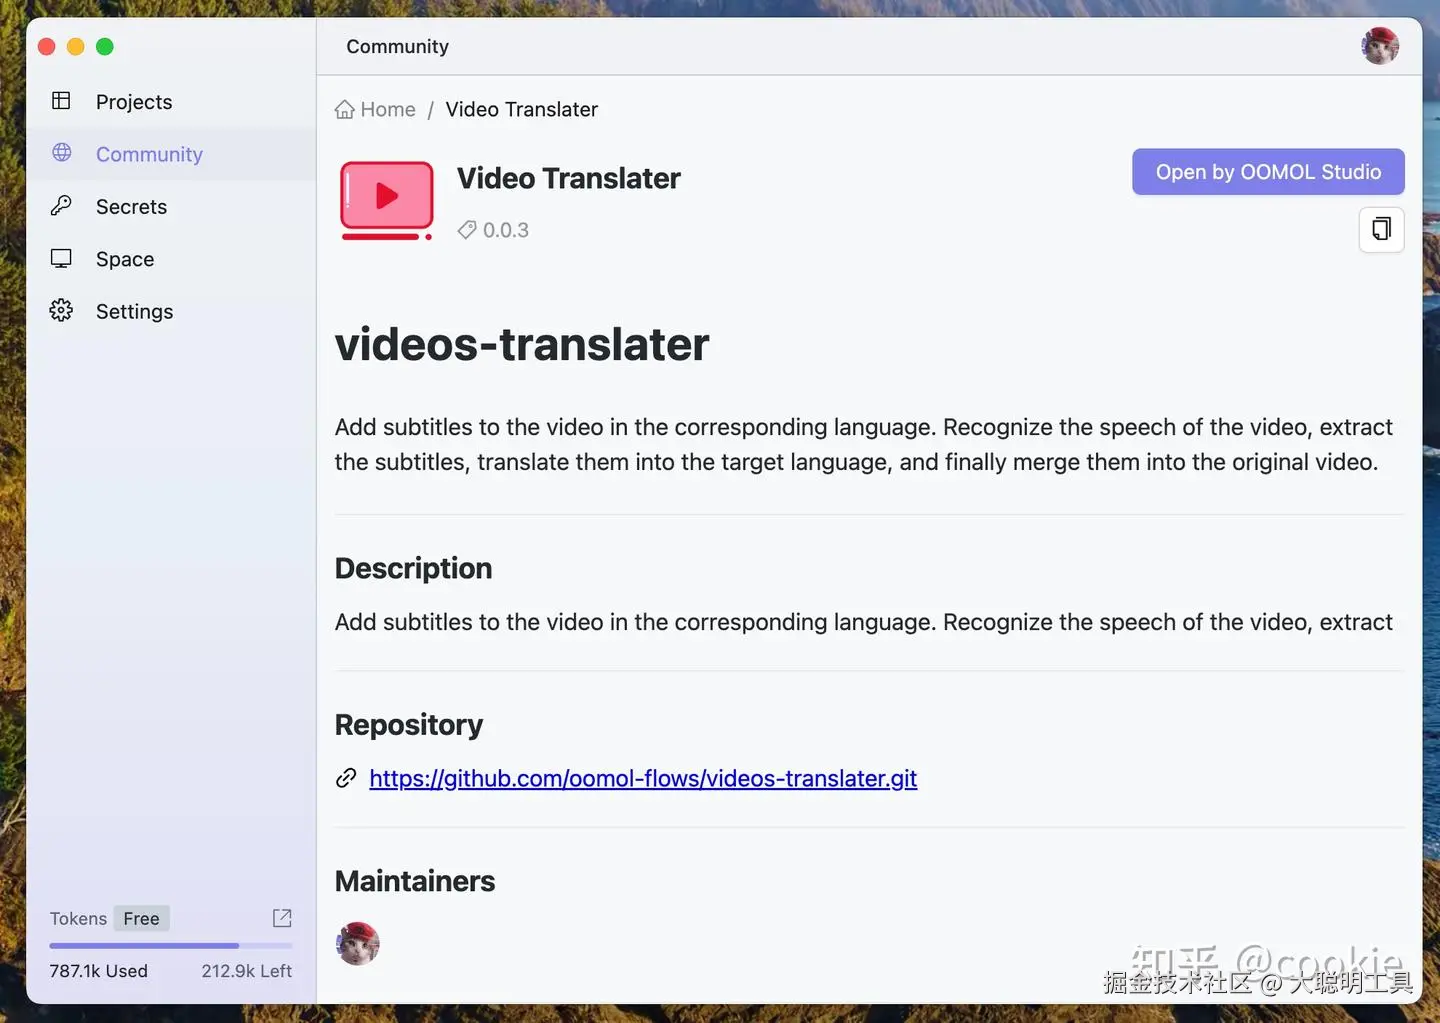Click the version tag icon next to 0.0.3
This screenshot has width=1440, height=1023.
click(x=466, y=229)
